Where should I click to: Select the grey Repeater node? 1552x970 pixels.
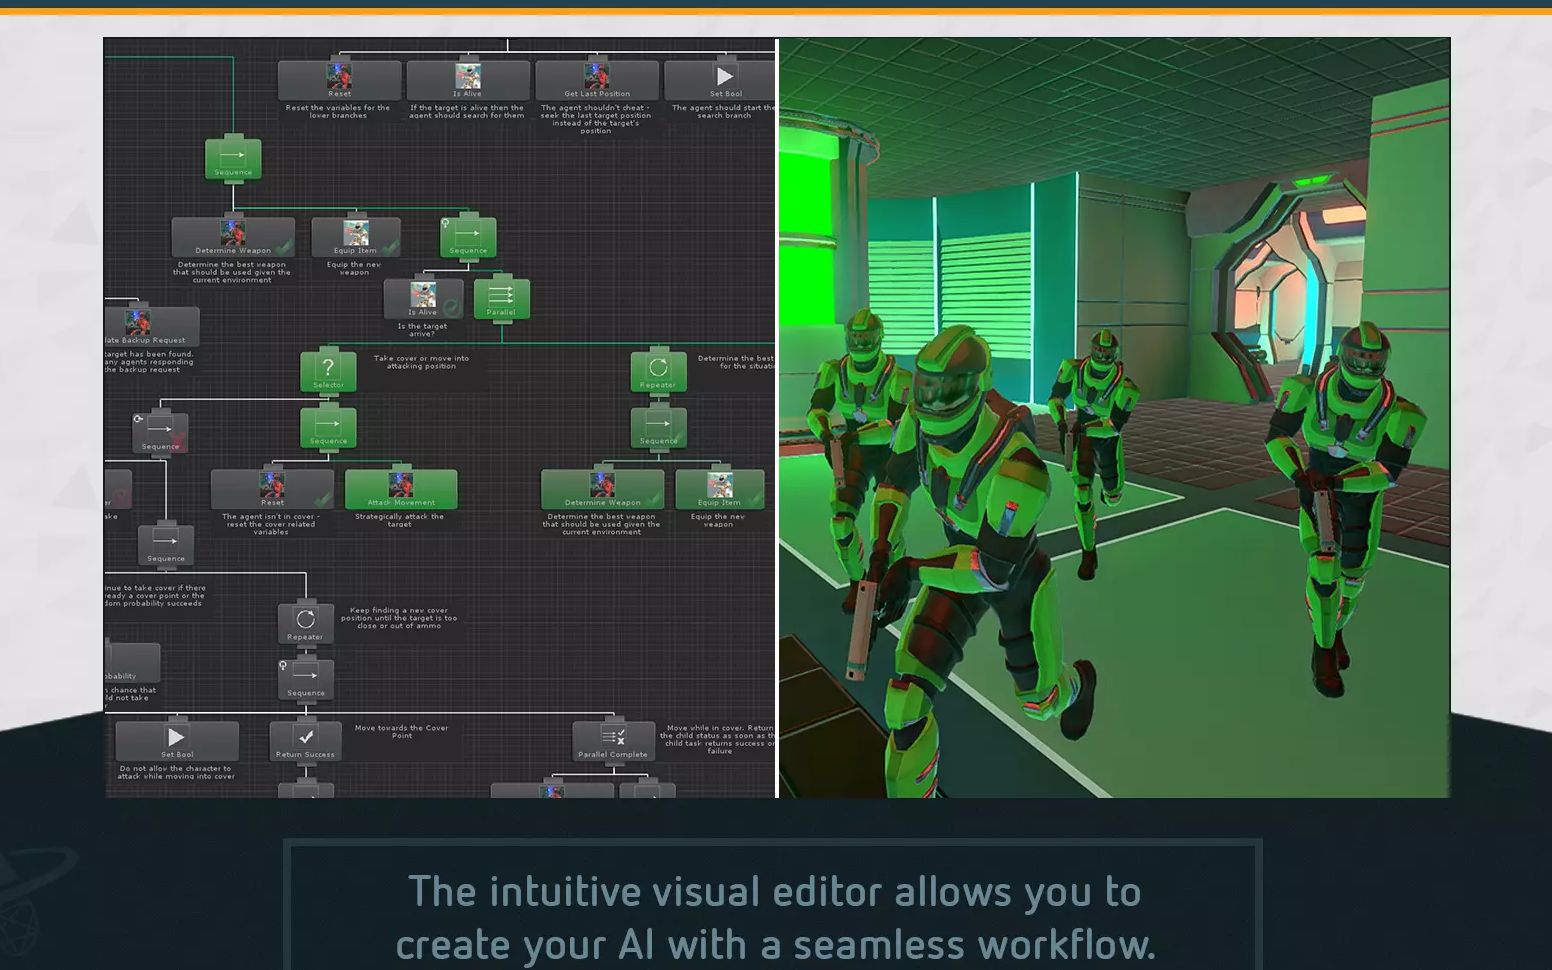click(305, 623)
